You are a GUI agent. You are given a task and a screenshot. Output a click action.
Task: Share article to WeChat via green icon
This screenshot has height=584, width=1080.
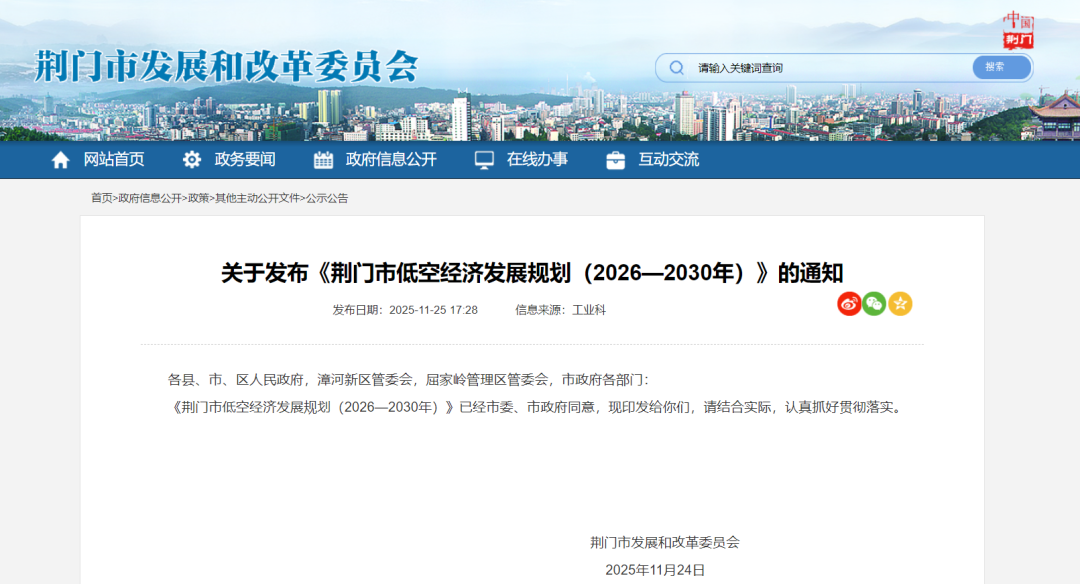tap(875, 305)
